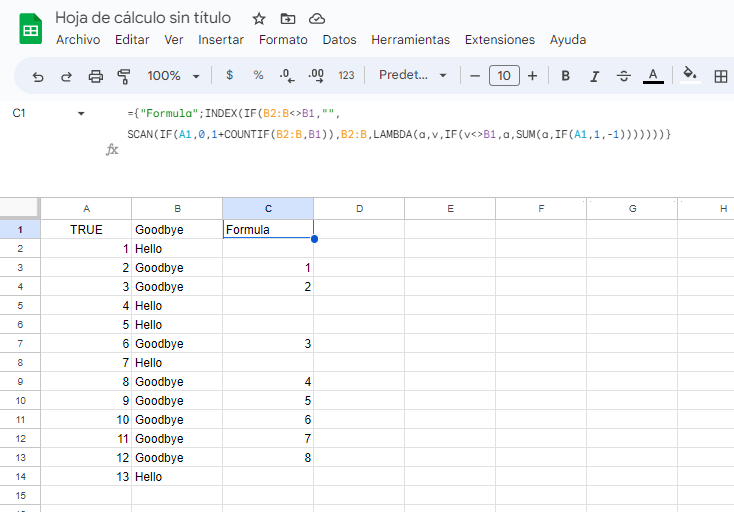Open the Google Sheets home icon
Screen dimensions: 734x512
30,29
